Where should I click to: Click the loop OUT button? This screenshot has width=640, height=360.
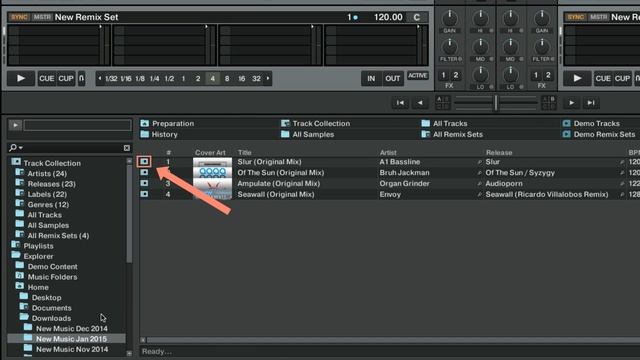[393, 78]
